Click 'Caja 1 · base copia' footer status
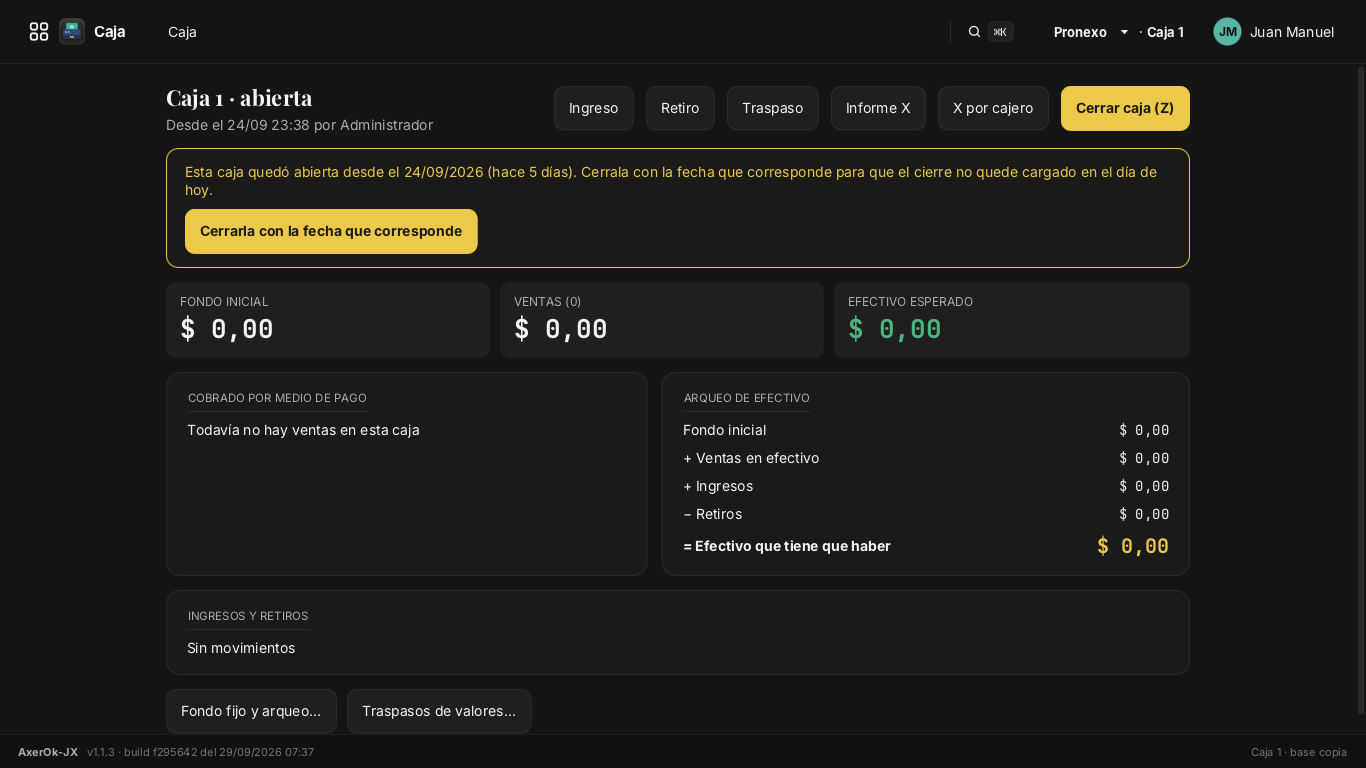This screenshot has height=768, width=1366. pyautogui.click(x=1299, y=752)
